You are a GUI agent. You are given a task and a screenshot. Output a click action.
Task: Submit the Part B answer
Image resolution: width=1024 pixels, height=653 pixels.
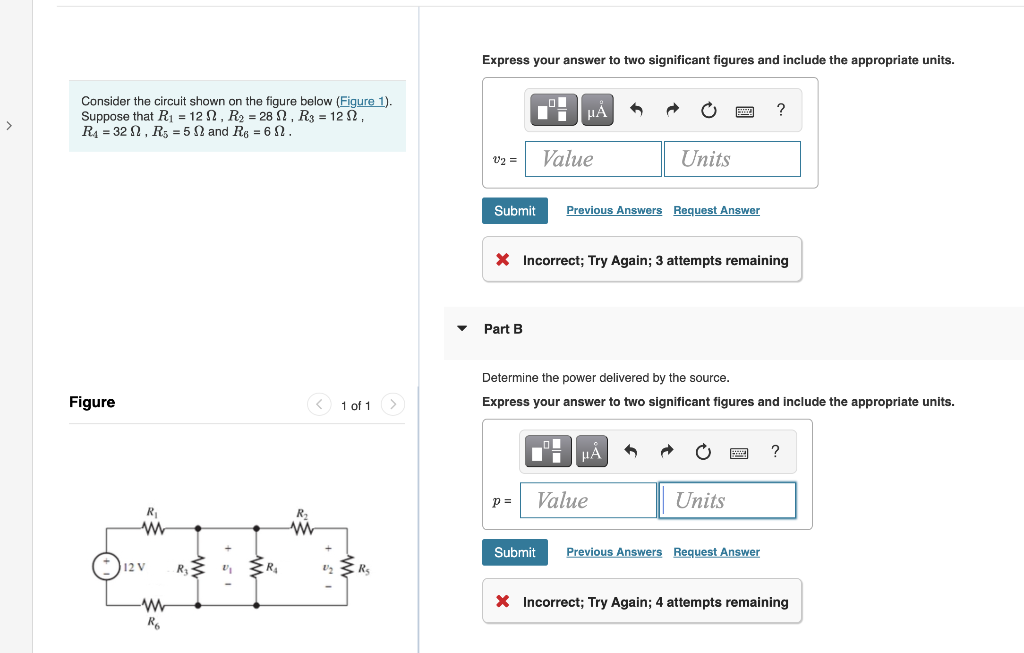(514, 551)
